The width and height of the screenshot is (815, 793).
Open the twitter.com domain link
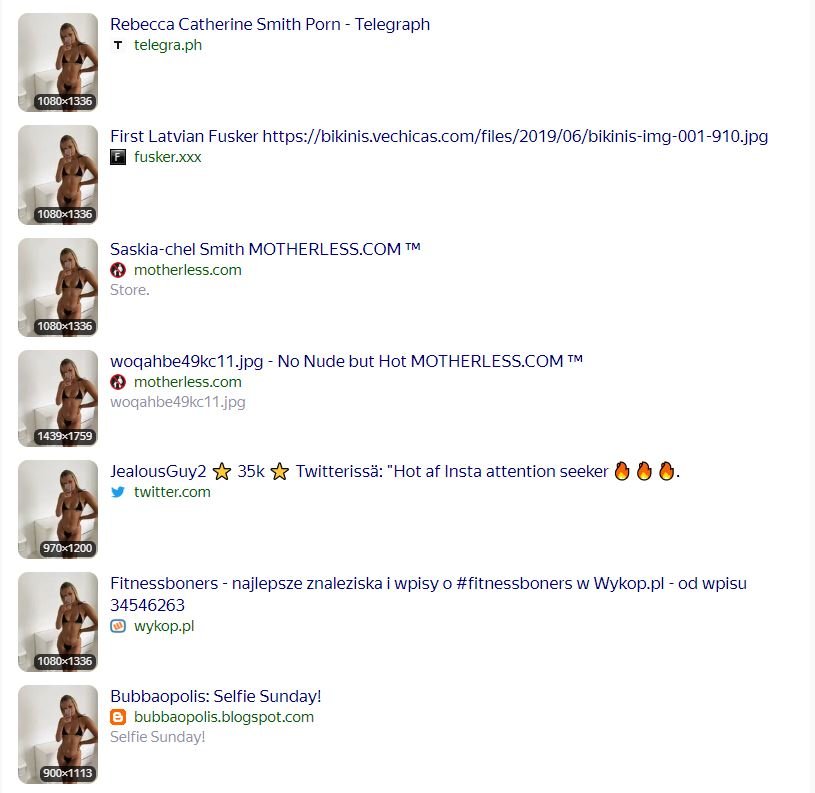(x=172, y=492)
